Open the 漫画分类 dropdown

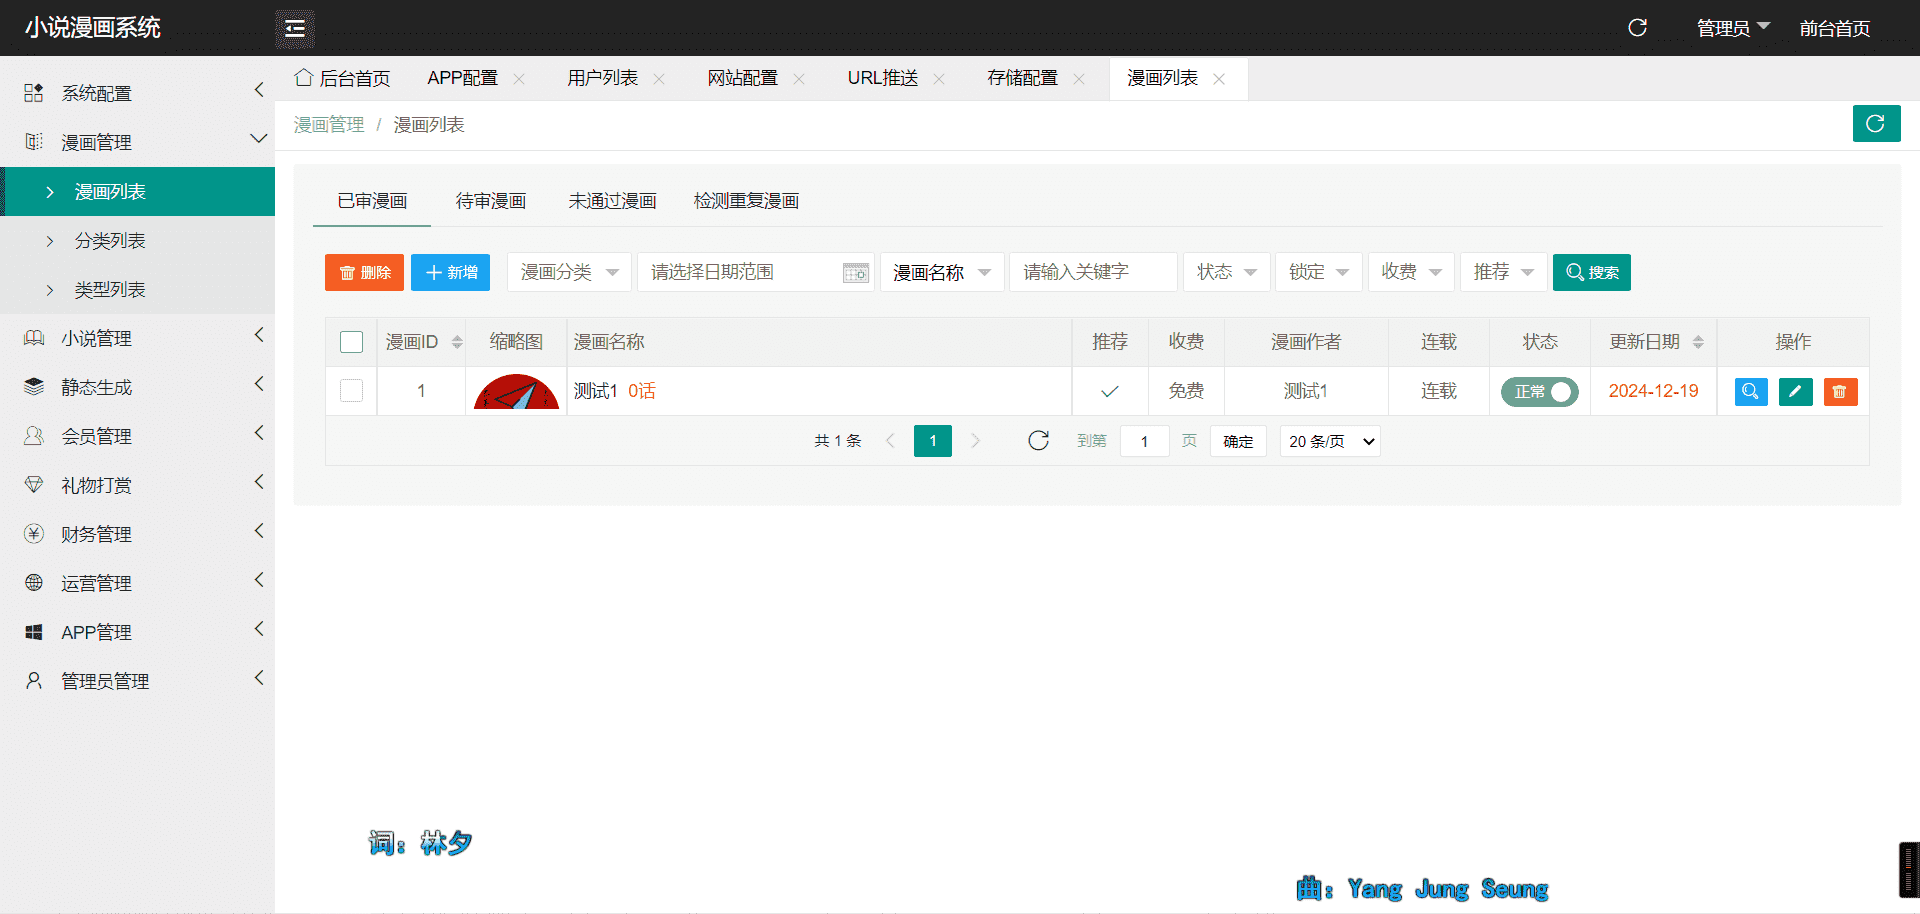point(568,272)
